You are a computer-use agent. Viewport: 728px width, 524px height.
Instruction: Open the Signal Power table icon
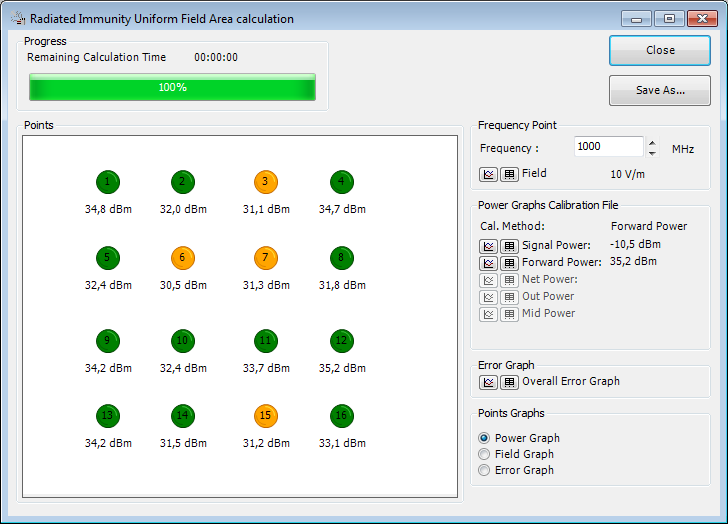509,246
